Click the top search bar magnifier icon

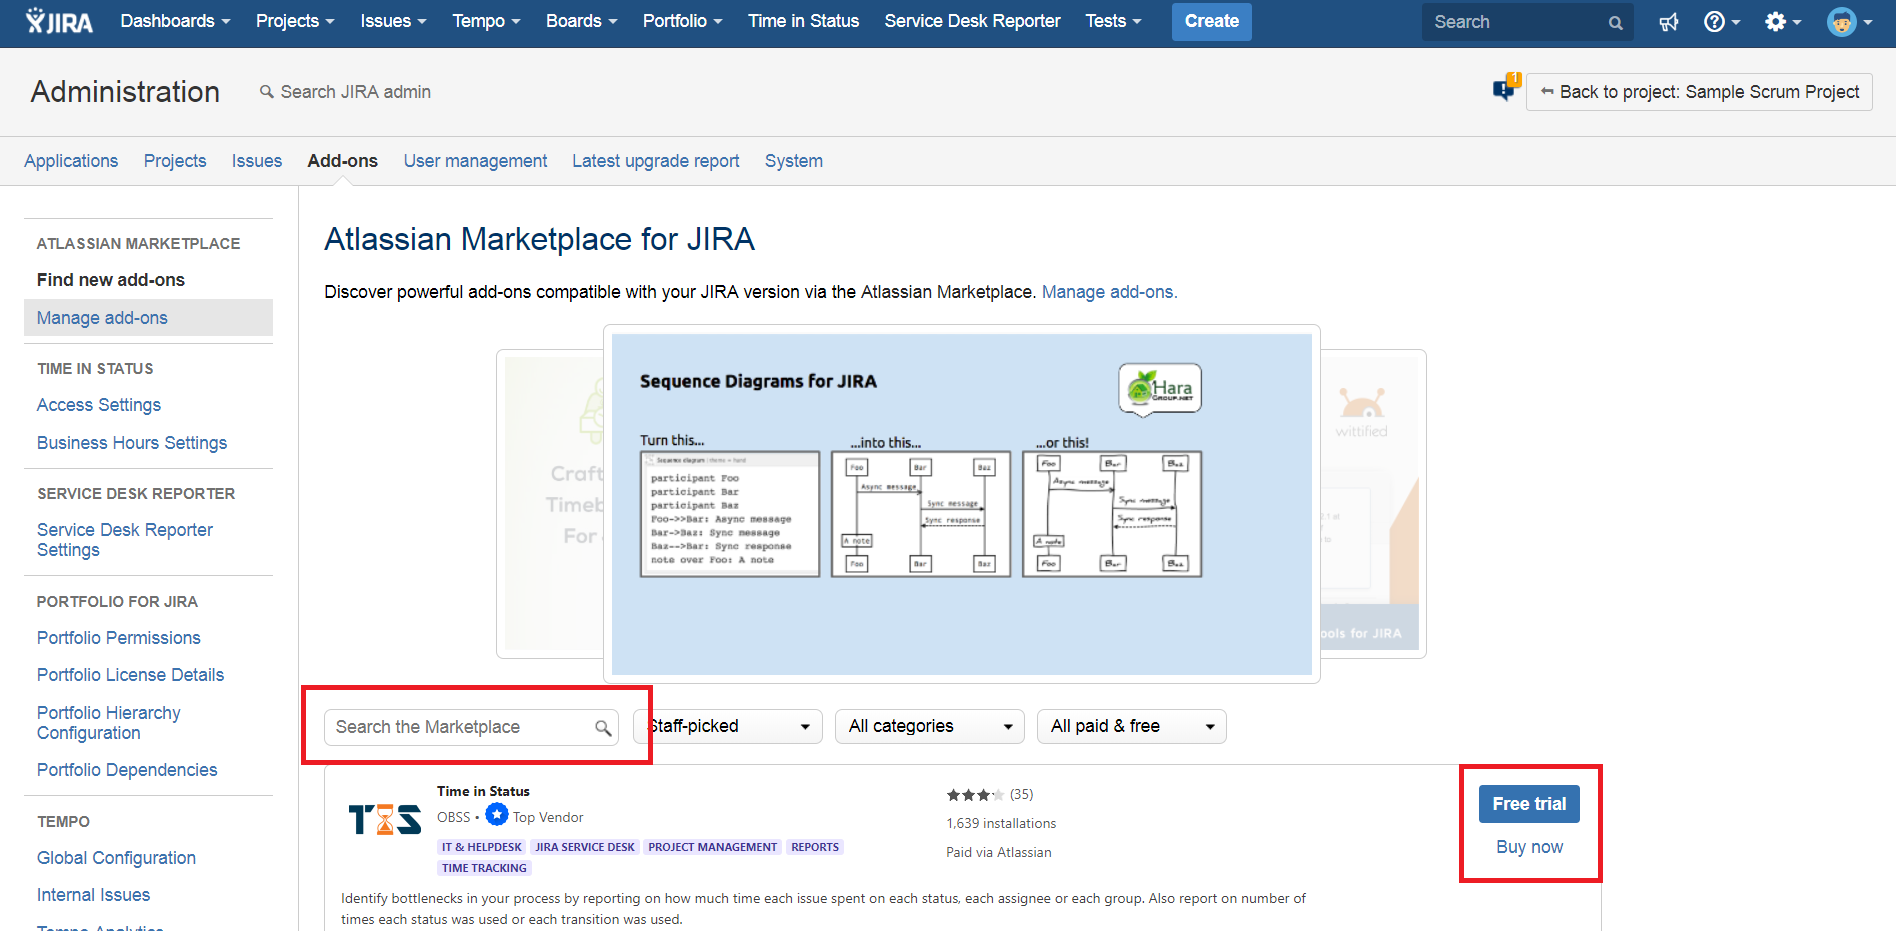click(x=1615, y=23)
